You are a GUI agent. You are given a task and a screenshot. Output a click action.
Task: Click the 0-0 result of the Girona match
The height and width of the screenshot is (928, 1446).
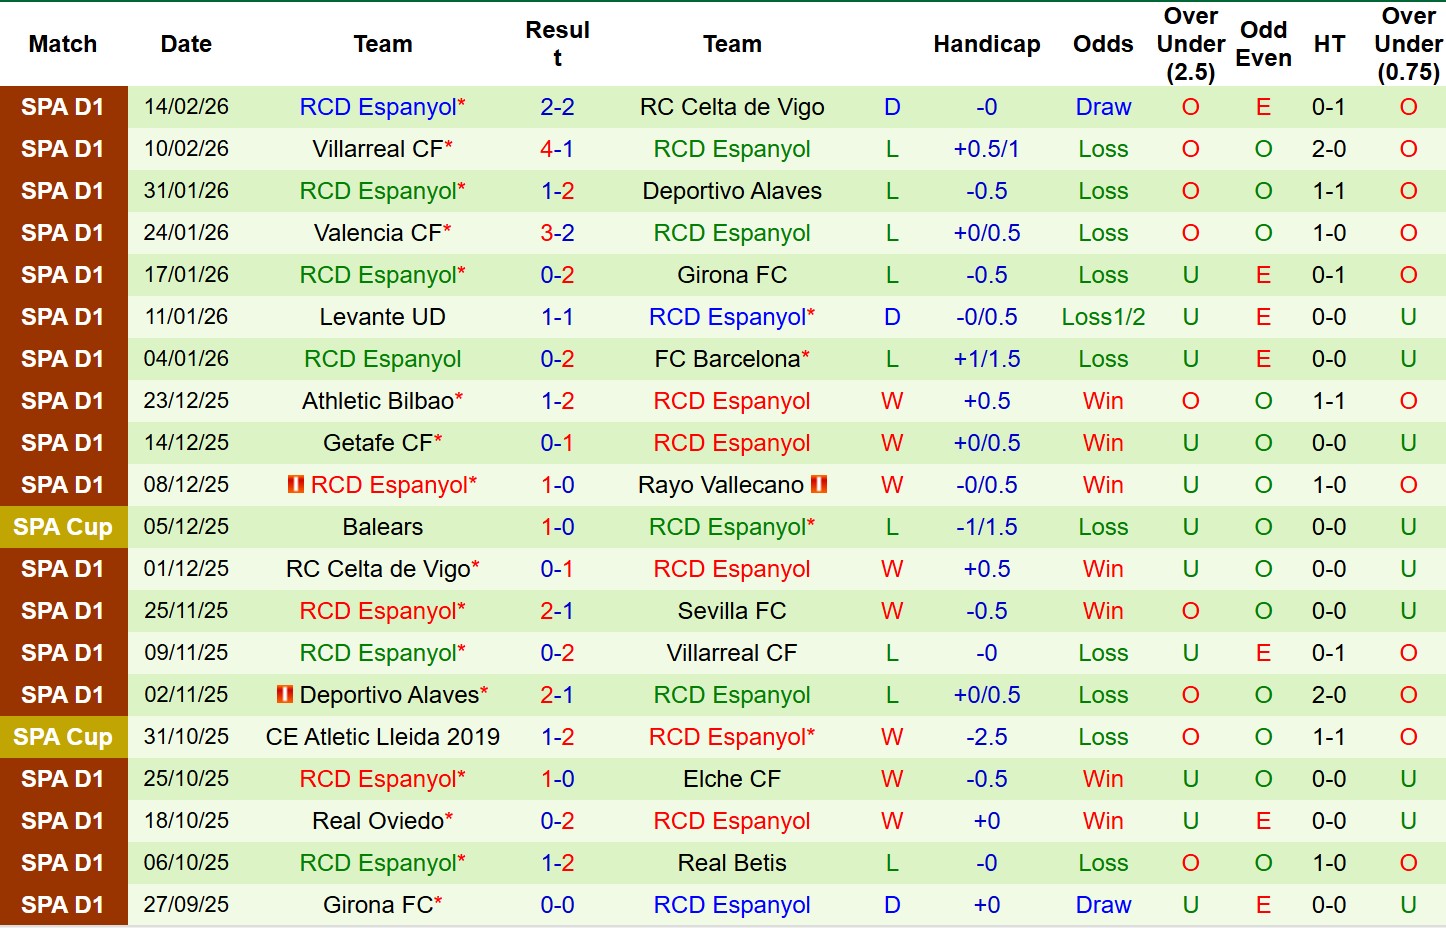coord(557,905)
